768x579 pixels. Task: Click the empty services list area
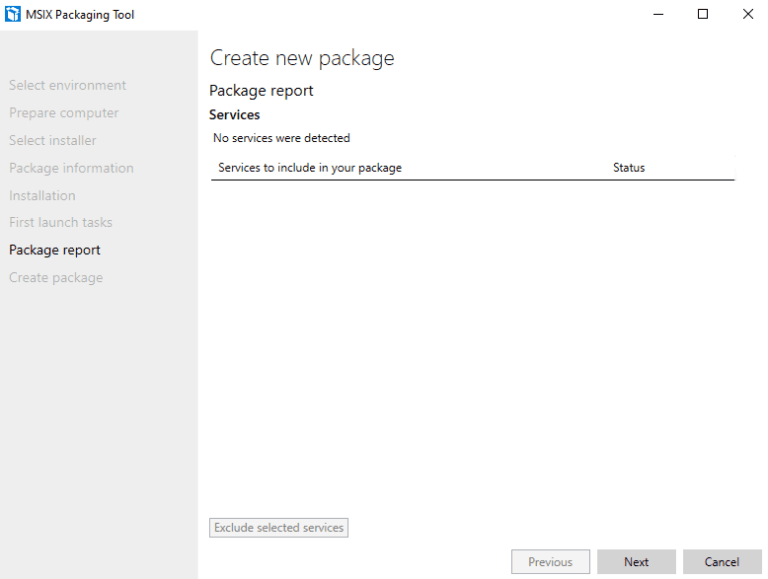pyautogui.click(x=470, y=340)
